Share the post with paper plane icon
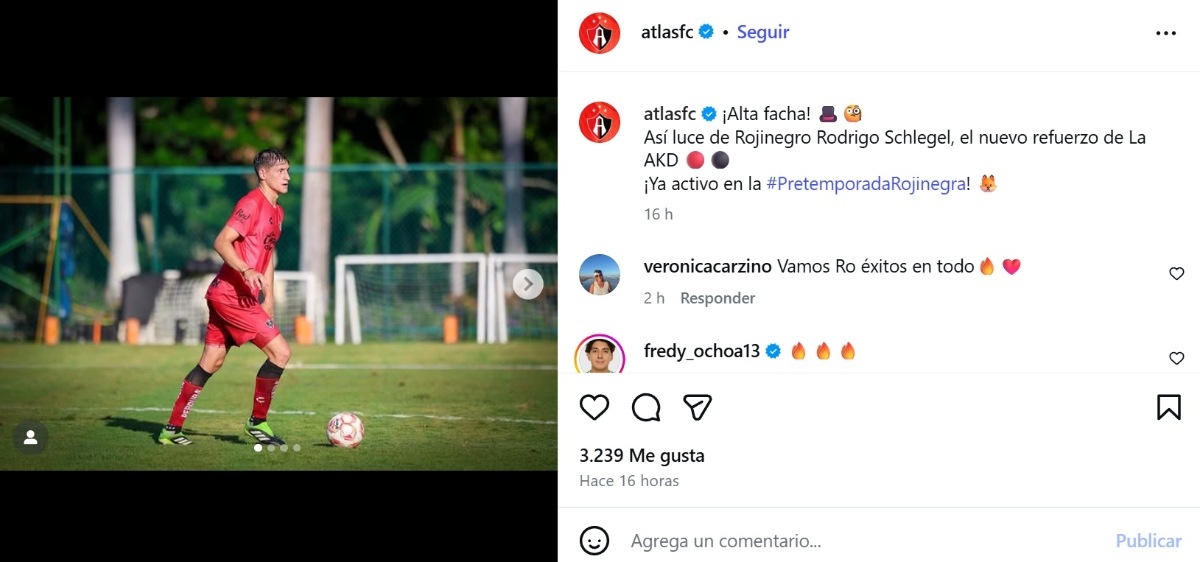Image resolution: width=1200 pixels, height=562 pixels. point(697,407)
